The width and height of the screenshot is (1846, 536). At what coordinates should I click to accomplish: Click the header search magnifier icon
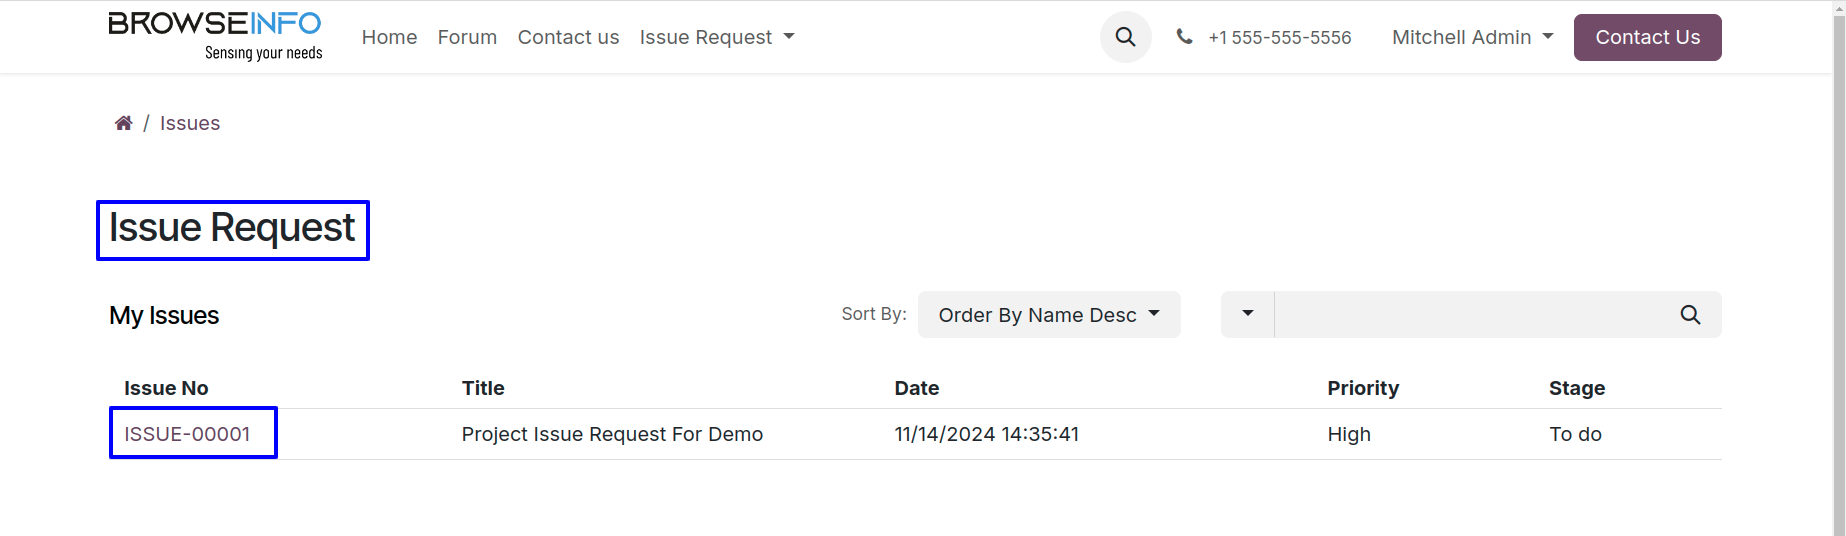point(1125,37)
